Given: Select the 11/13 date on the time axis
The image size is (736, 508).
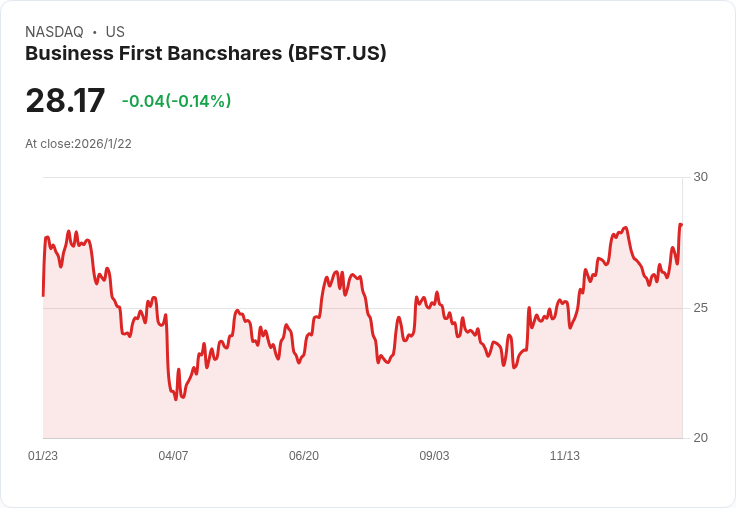Looking at the screenshot, I should pos(565,456).
